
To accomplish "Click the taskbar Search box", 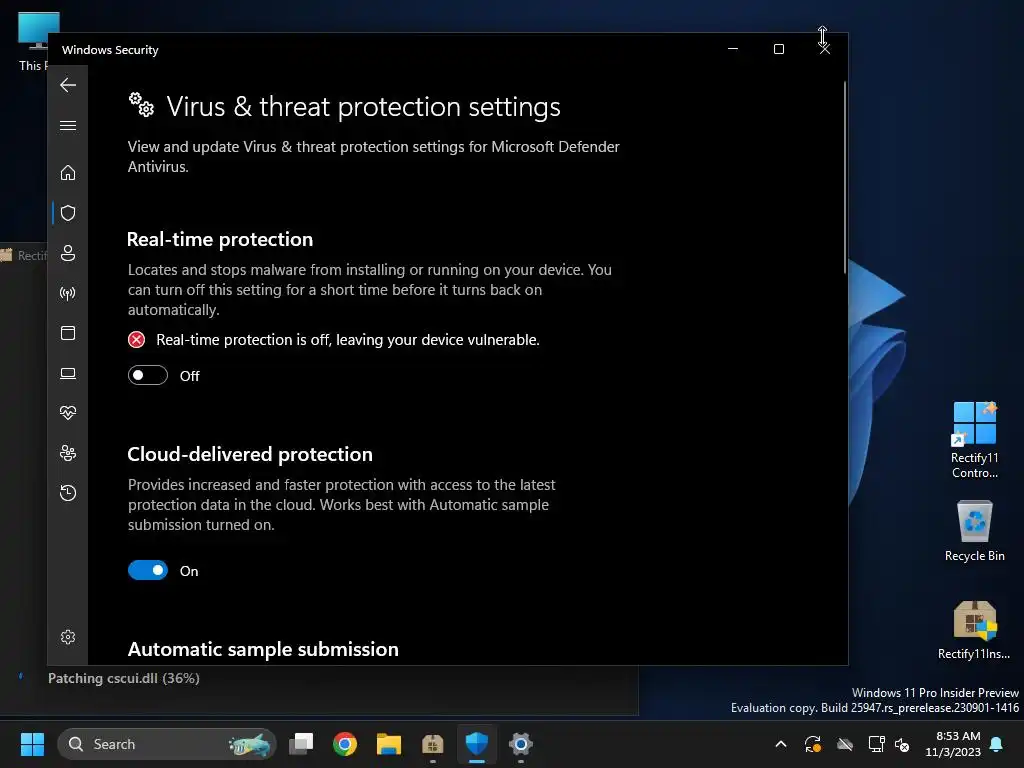I will tap(167, 744).
